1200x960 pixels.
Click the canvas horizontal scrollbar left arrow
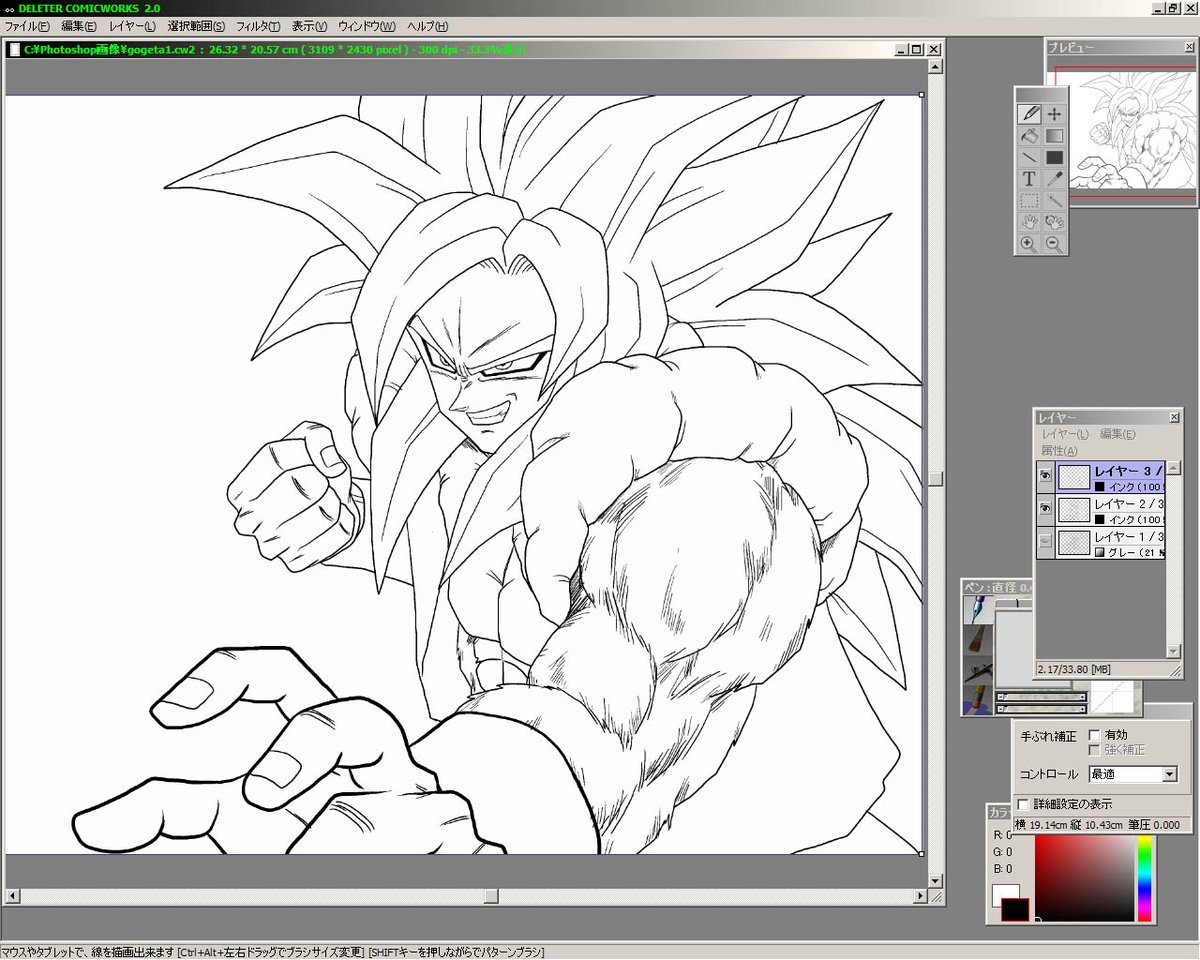[11, 895]
